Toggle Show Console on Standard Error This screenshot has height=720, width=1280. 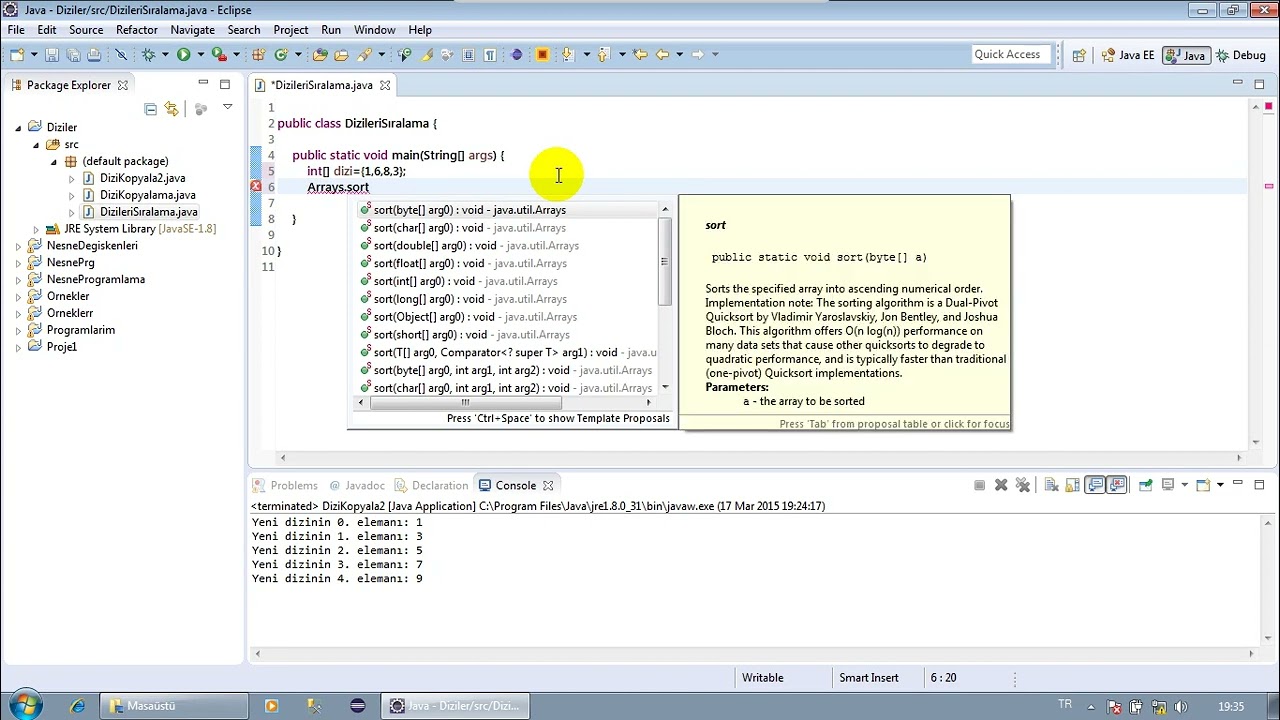[1117, 485]
